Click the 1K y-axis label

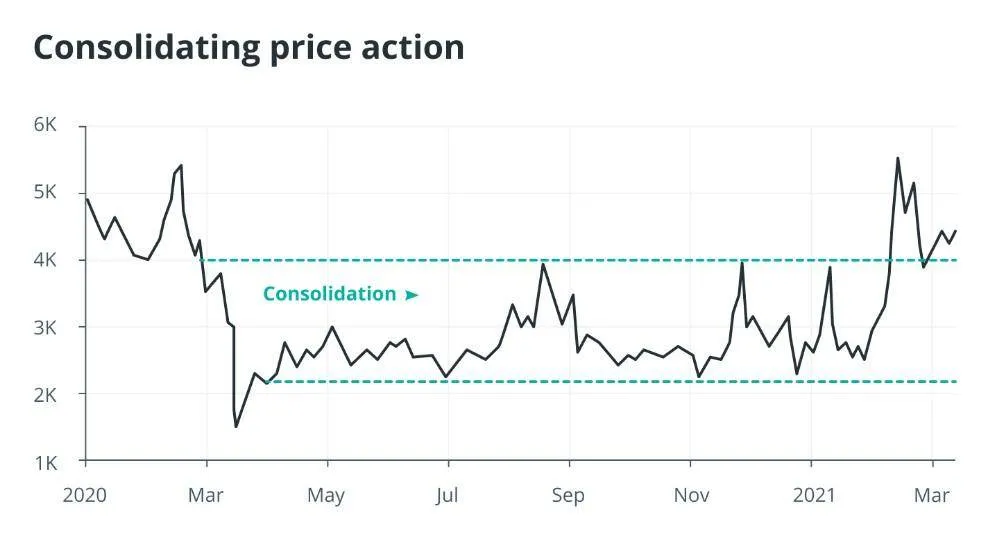(46, 462)
